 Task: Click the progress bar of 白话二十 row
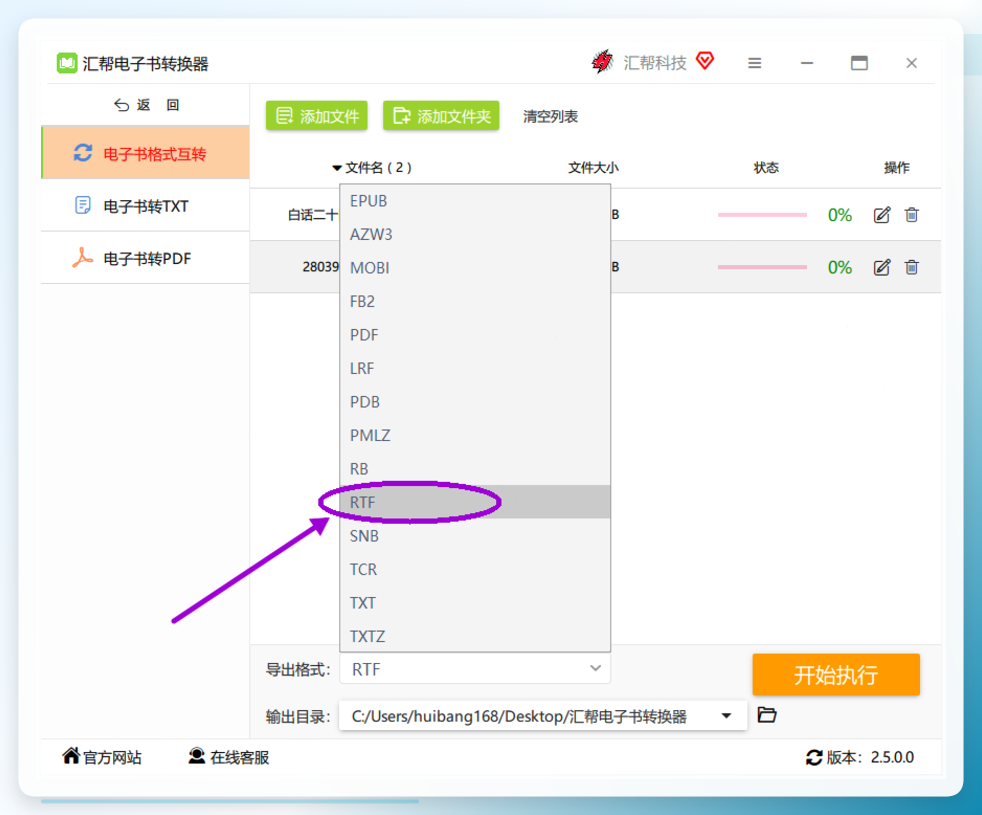point(762,215)
